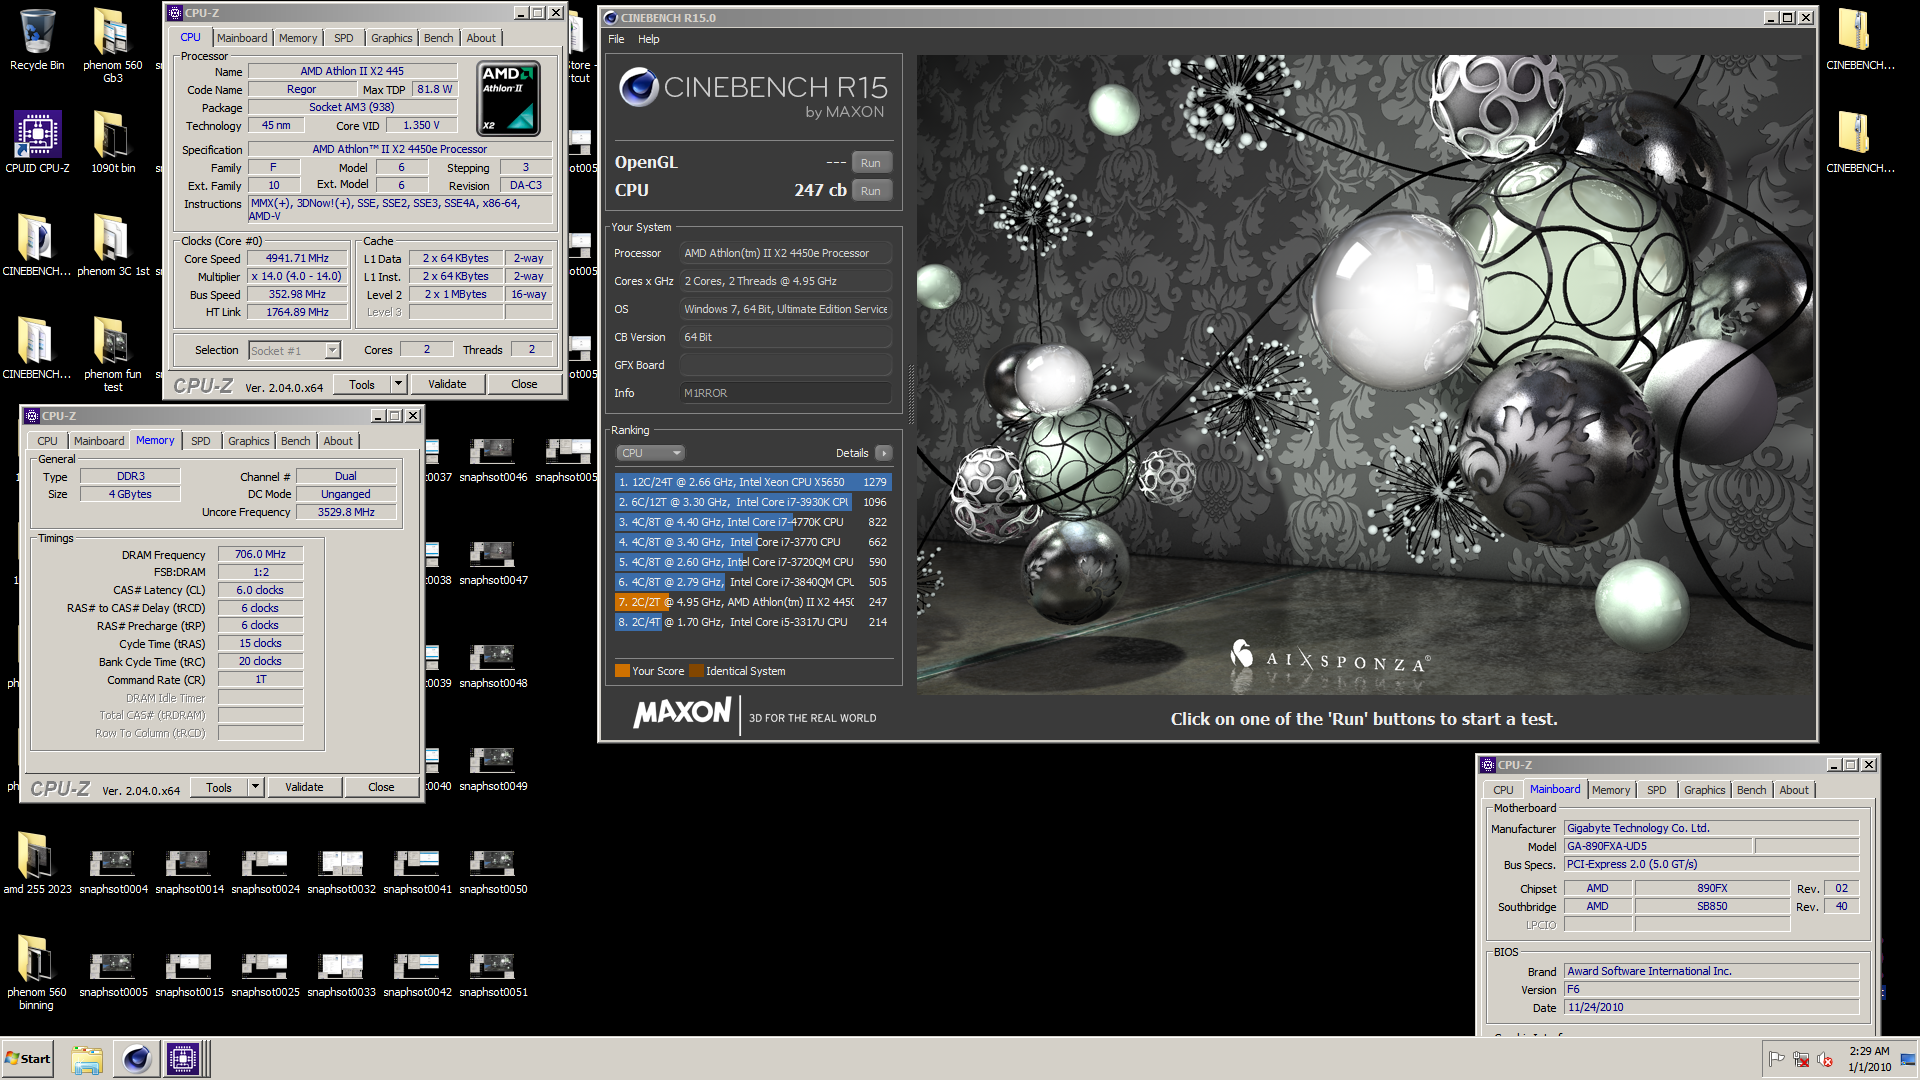Select Graphics tab in Mainboard CPU-Z window
This screenshot has height=1080, width=1920.
coord(1704,790)
